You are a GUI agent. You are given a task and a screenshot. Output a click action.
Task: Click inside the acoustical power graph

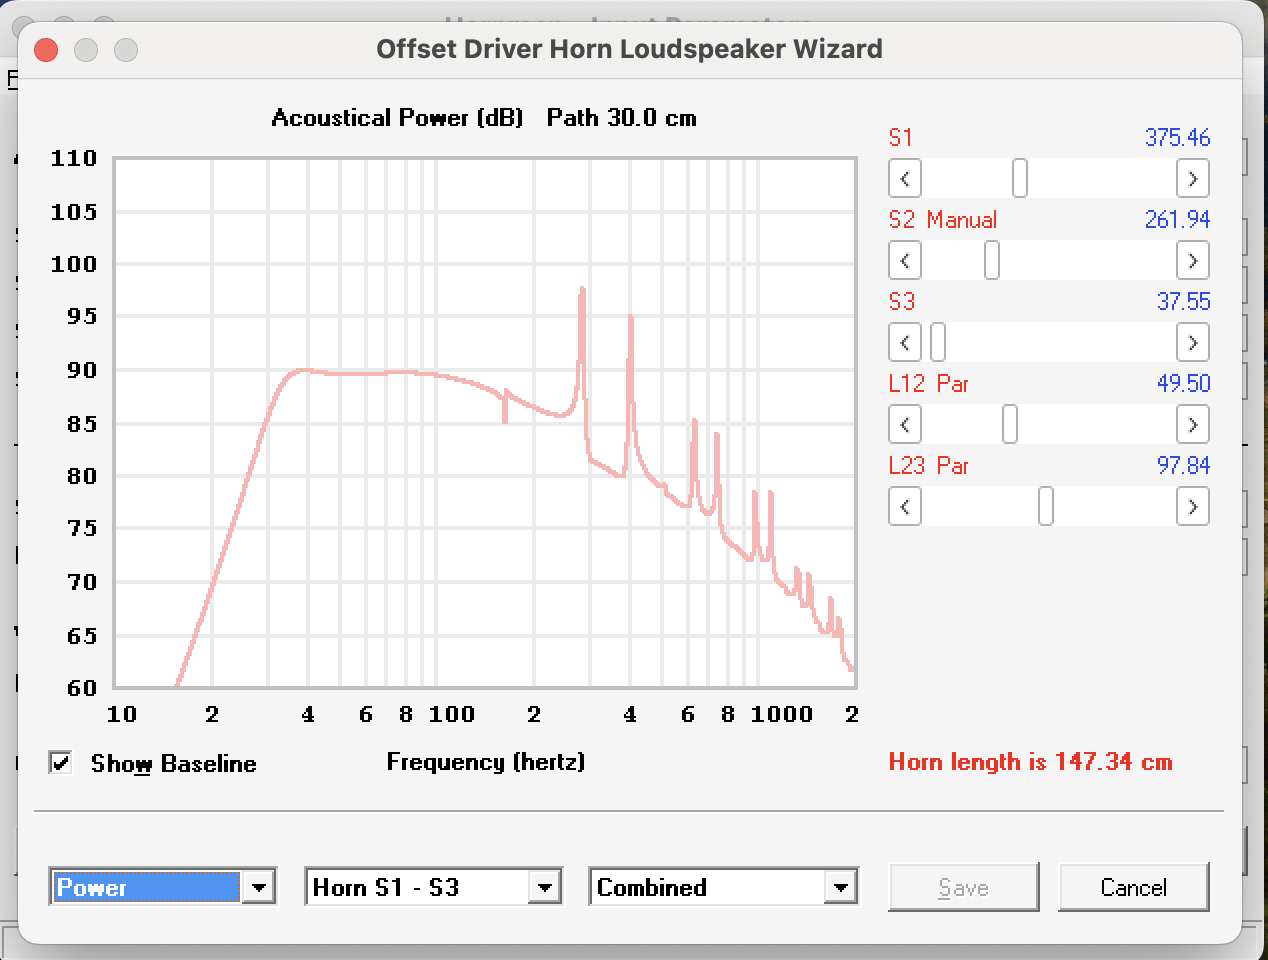pos(485,423)
